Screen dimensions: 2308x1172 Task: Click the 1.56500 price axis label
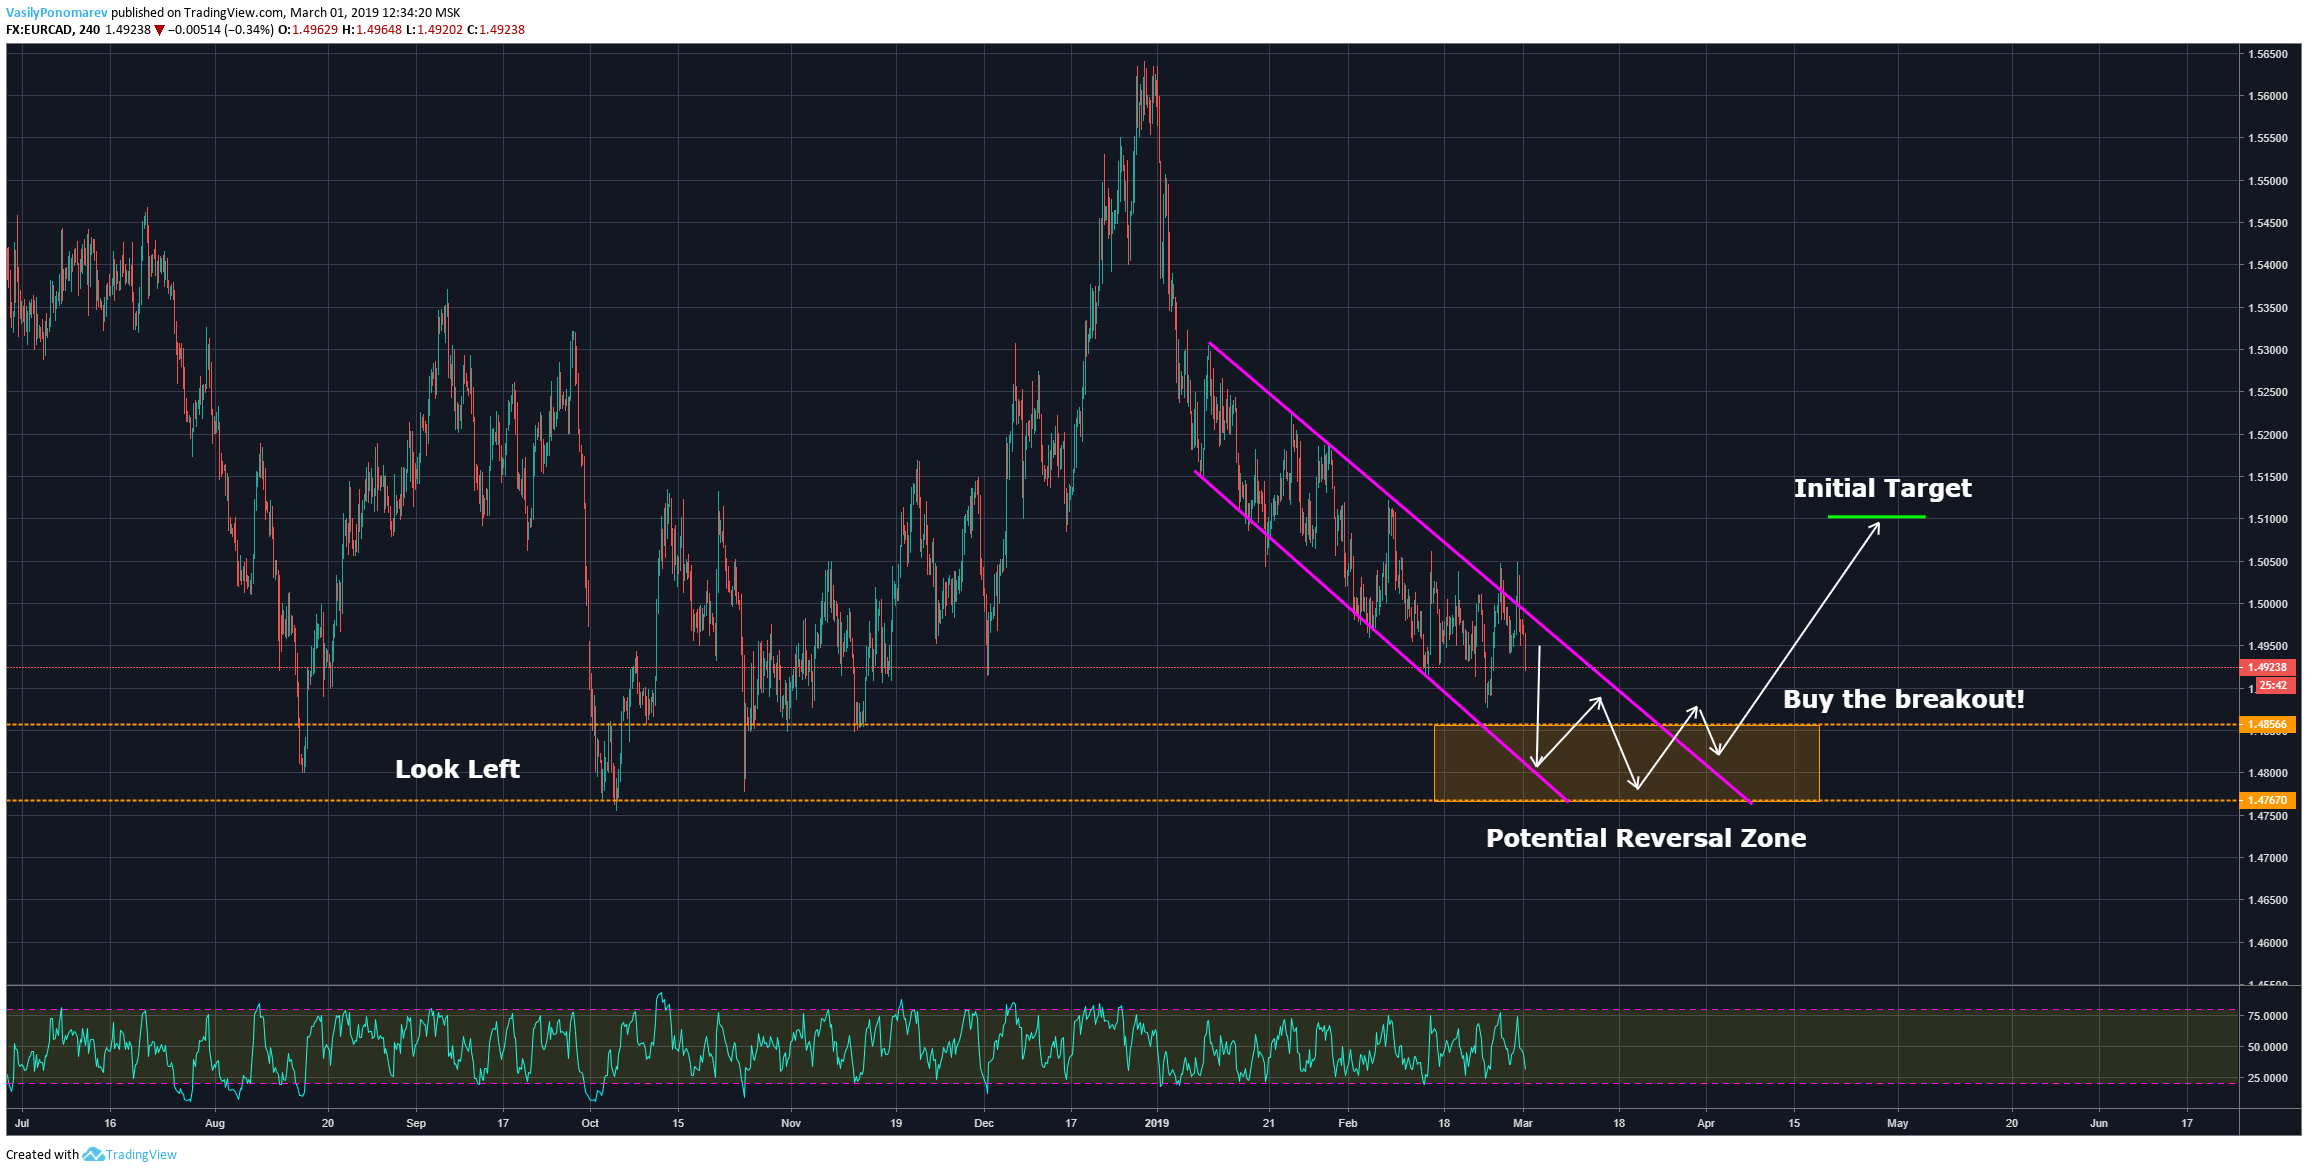pyautogui.click(x=2268, y=54)
